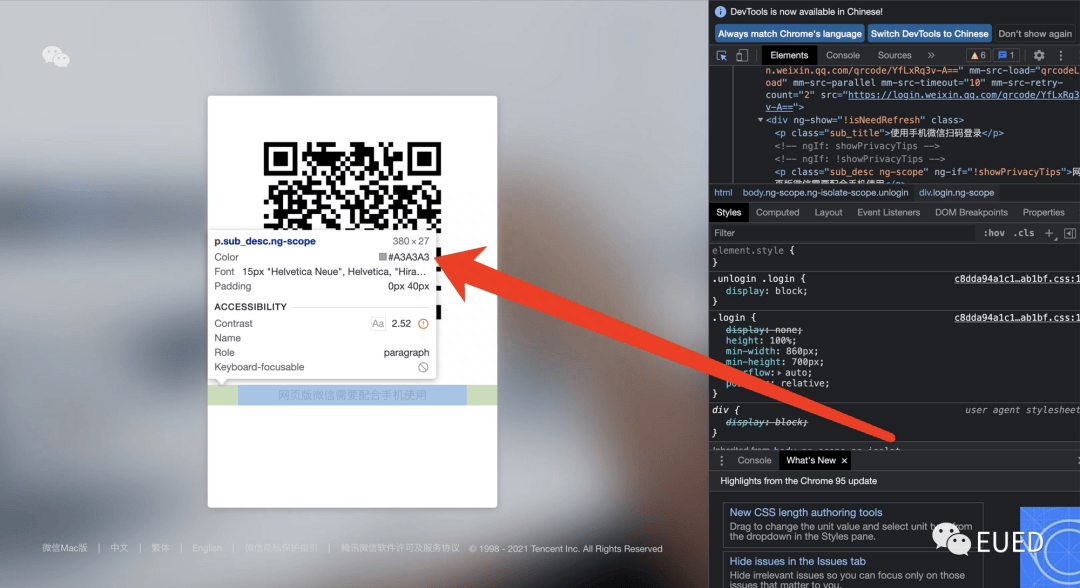Click the contrast warning icon next to 2.52
The width and height of the screenshot is (1080, 588).
point(423,324)
